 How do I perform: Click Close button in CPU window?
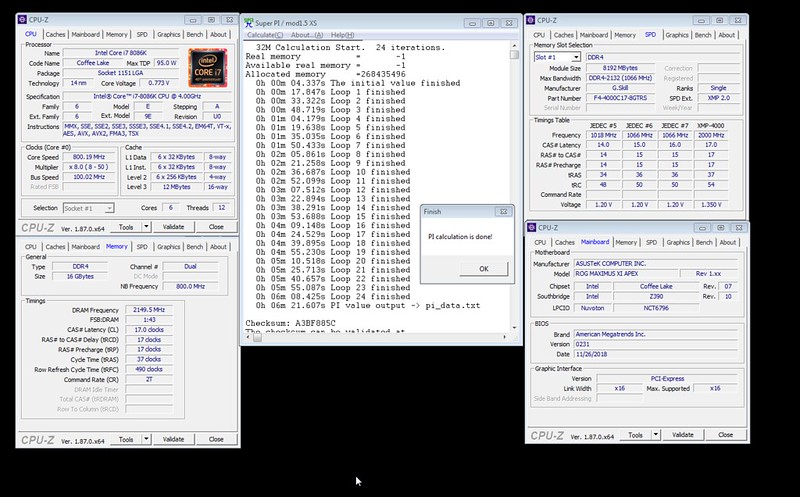(216, 227)
